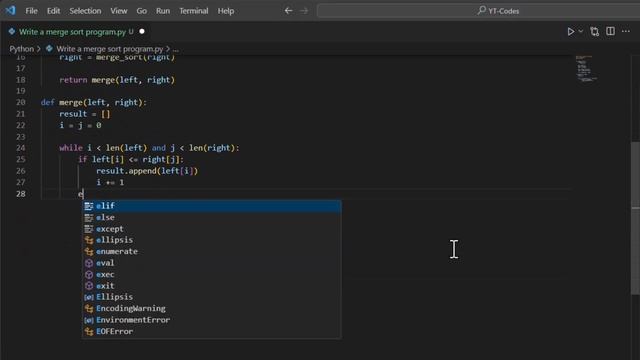This screenshot has width=640, height=360.
Task: Place cursor on i += 1 line
Action: pyautogui.click(x=110, y=182)
